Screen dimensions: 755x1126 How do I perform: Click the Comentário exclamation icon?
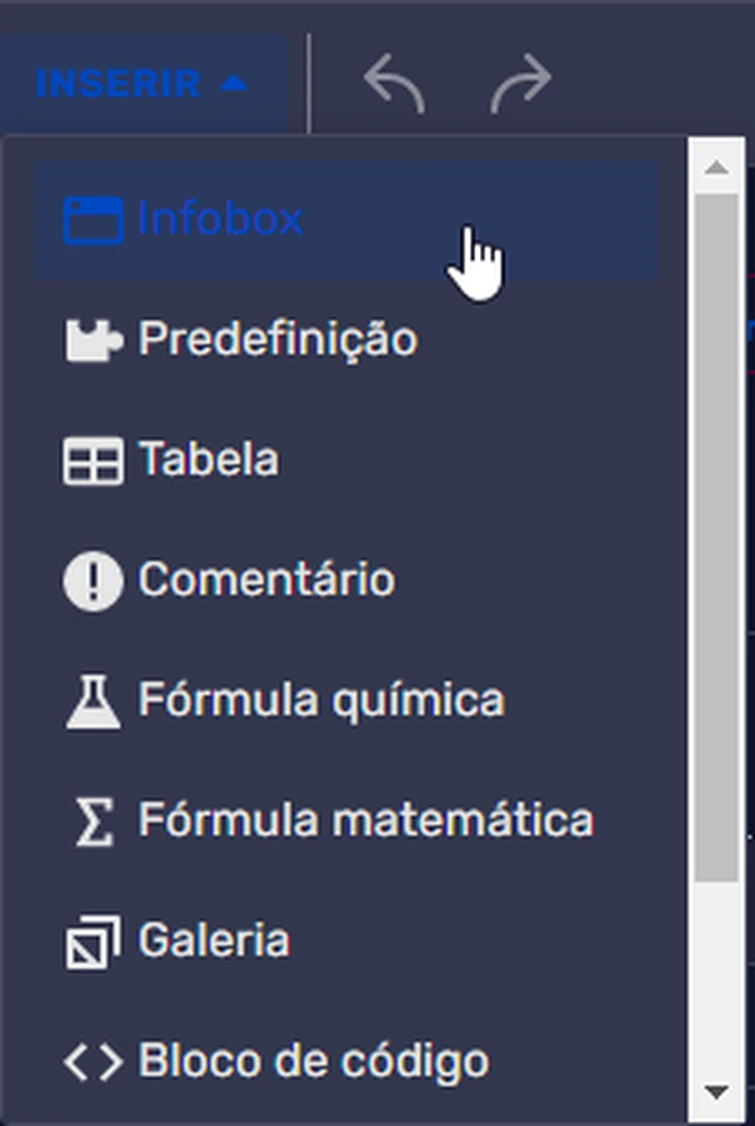[93, 581]
